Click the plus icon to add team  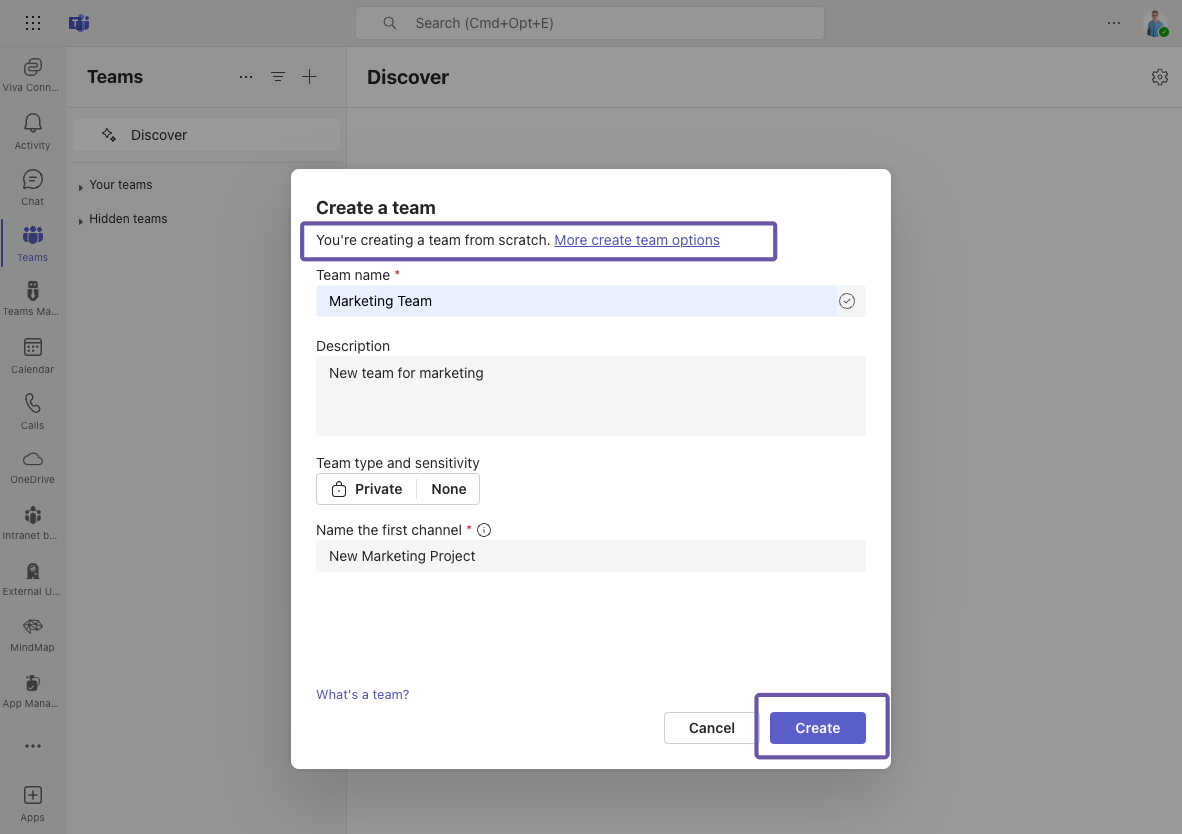(x=309, y=77)
